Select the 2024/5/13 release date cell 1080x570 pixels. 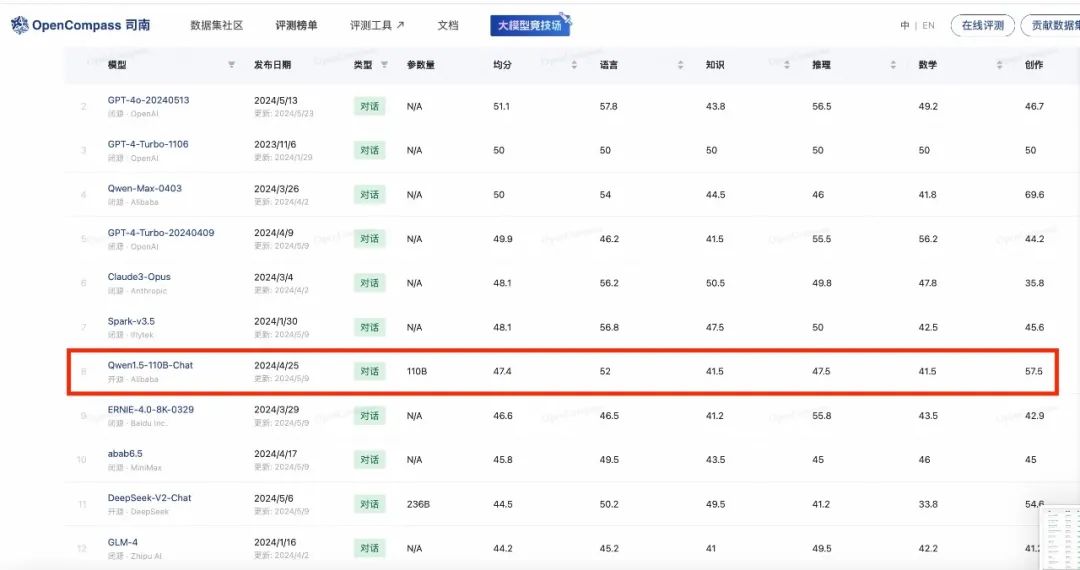276,101
